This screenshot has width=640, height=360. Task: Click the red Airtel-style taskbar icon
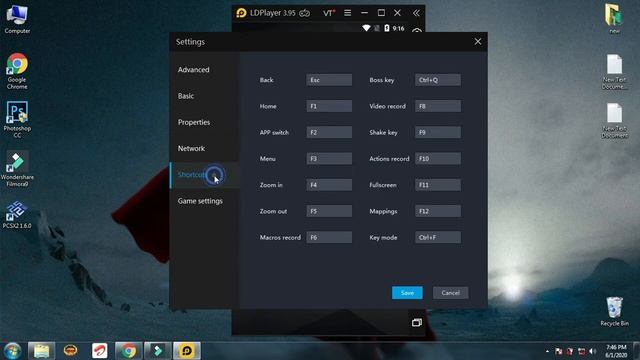tap(100, 351)
